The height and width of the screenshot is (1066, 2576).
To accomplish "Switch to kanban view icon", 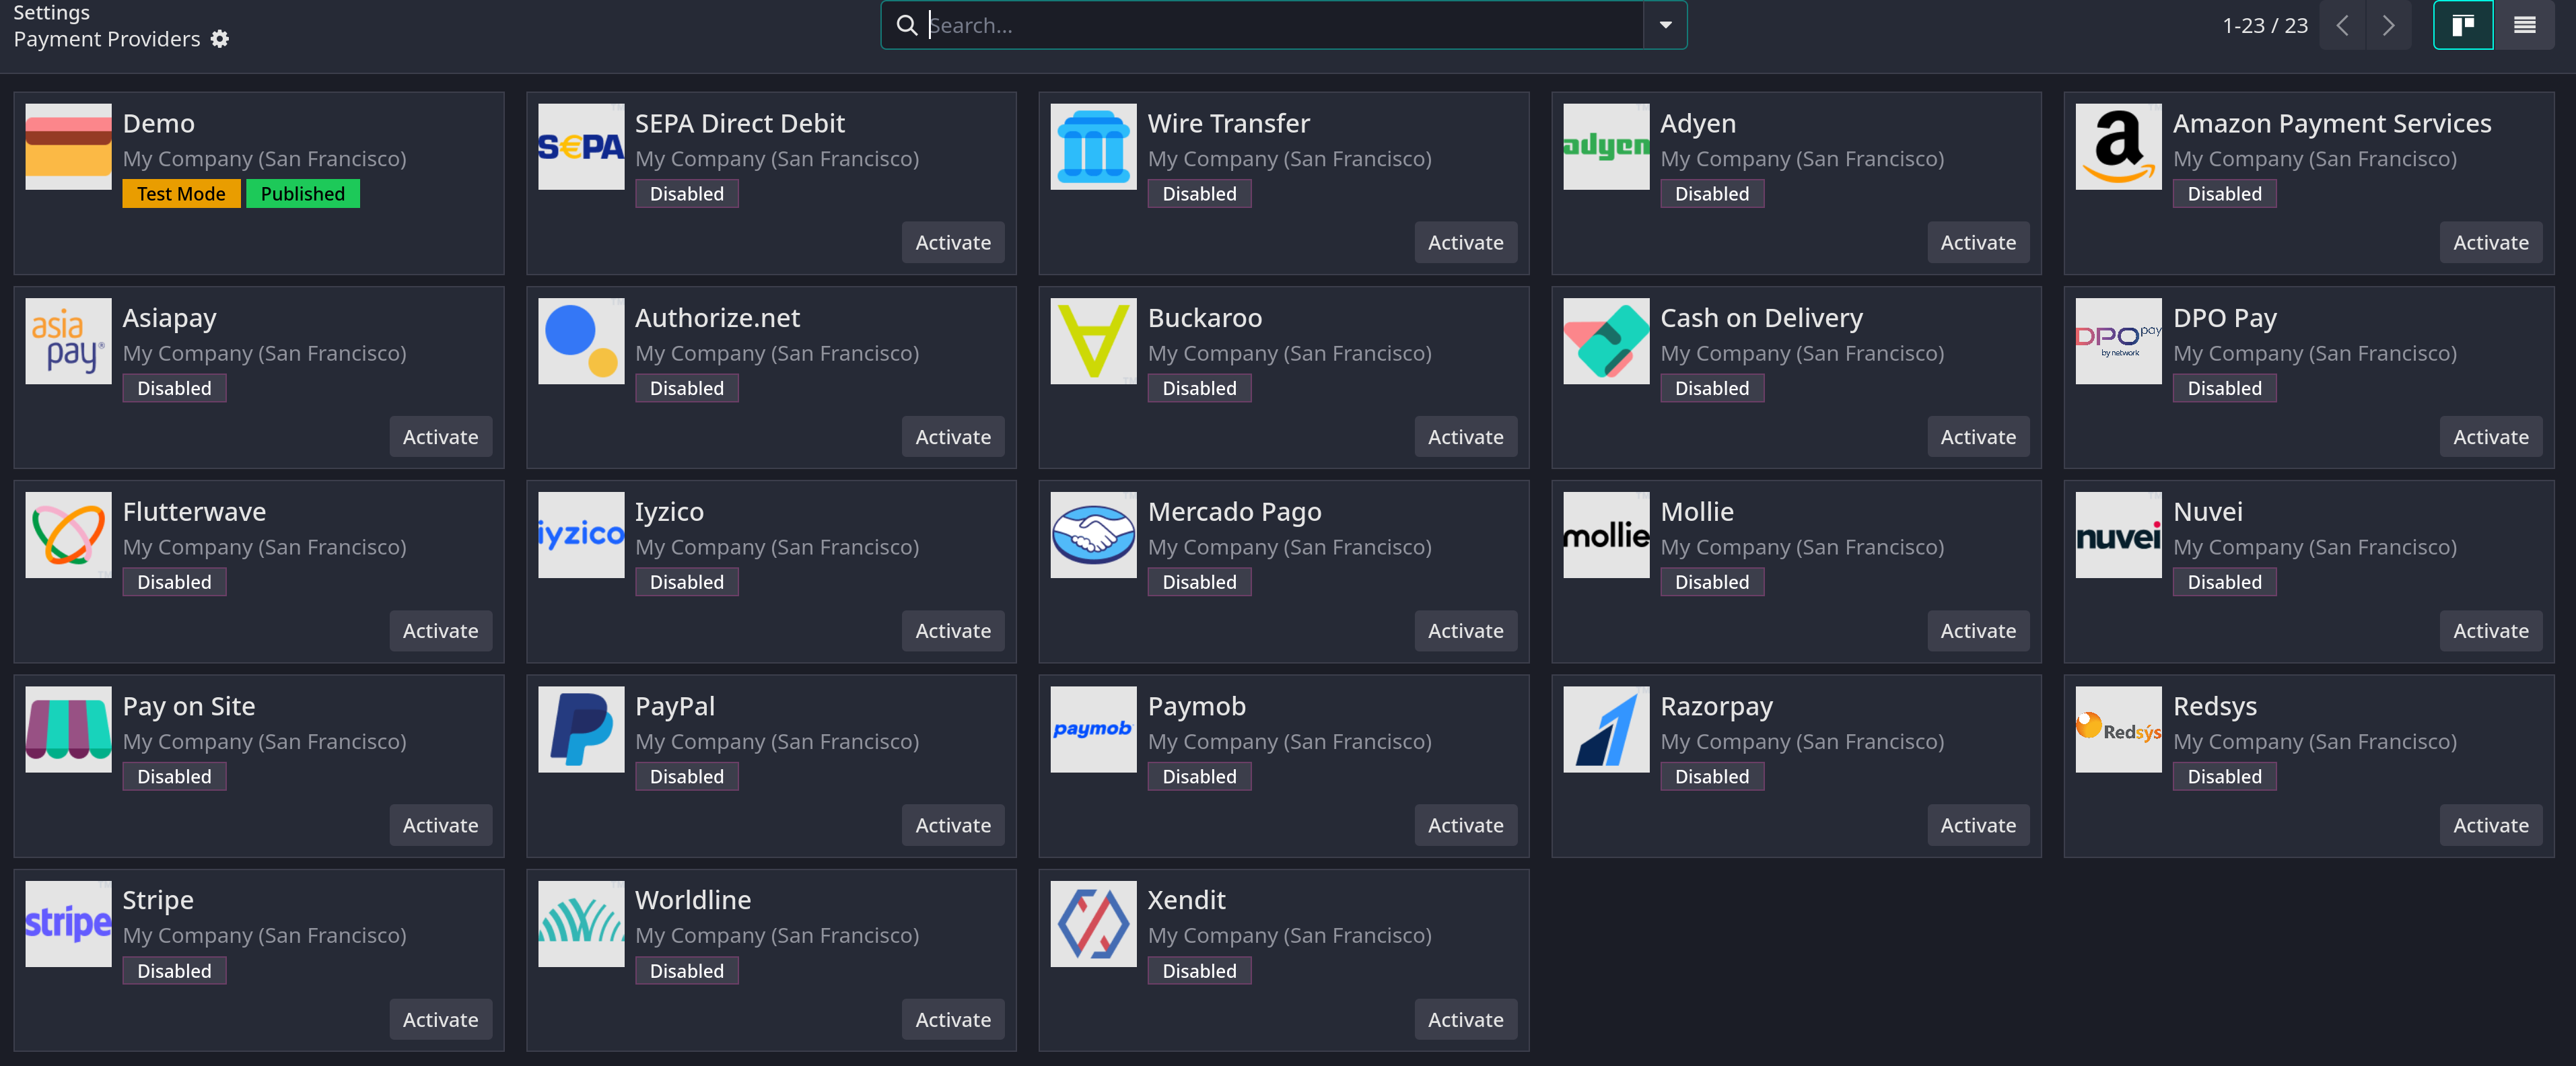I will 2462,25.
